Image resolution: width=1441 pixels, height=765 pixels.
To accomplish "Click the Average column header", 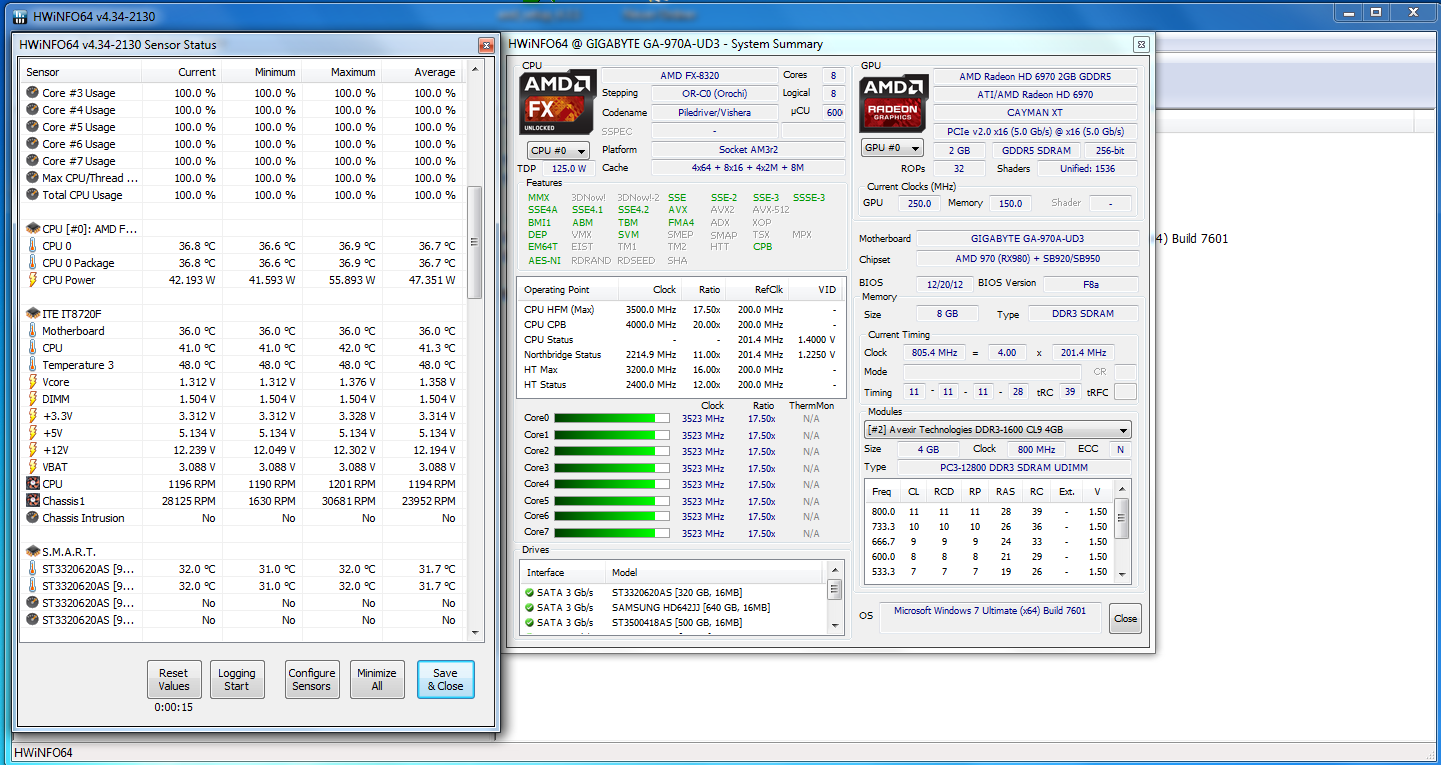I will click(x=422, y=72).
